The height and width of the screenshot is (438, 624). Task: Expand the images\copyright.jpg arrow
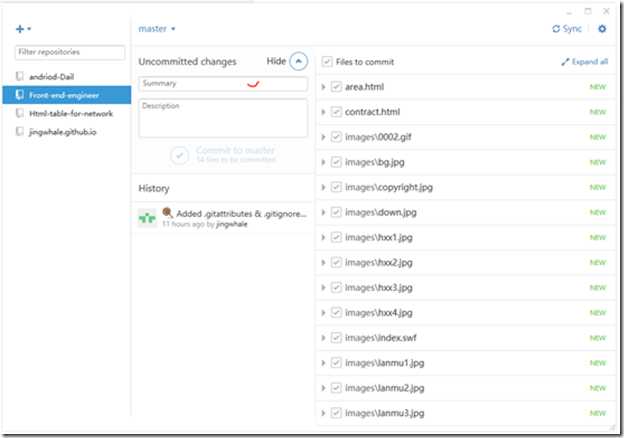point(323,187)
